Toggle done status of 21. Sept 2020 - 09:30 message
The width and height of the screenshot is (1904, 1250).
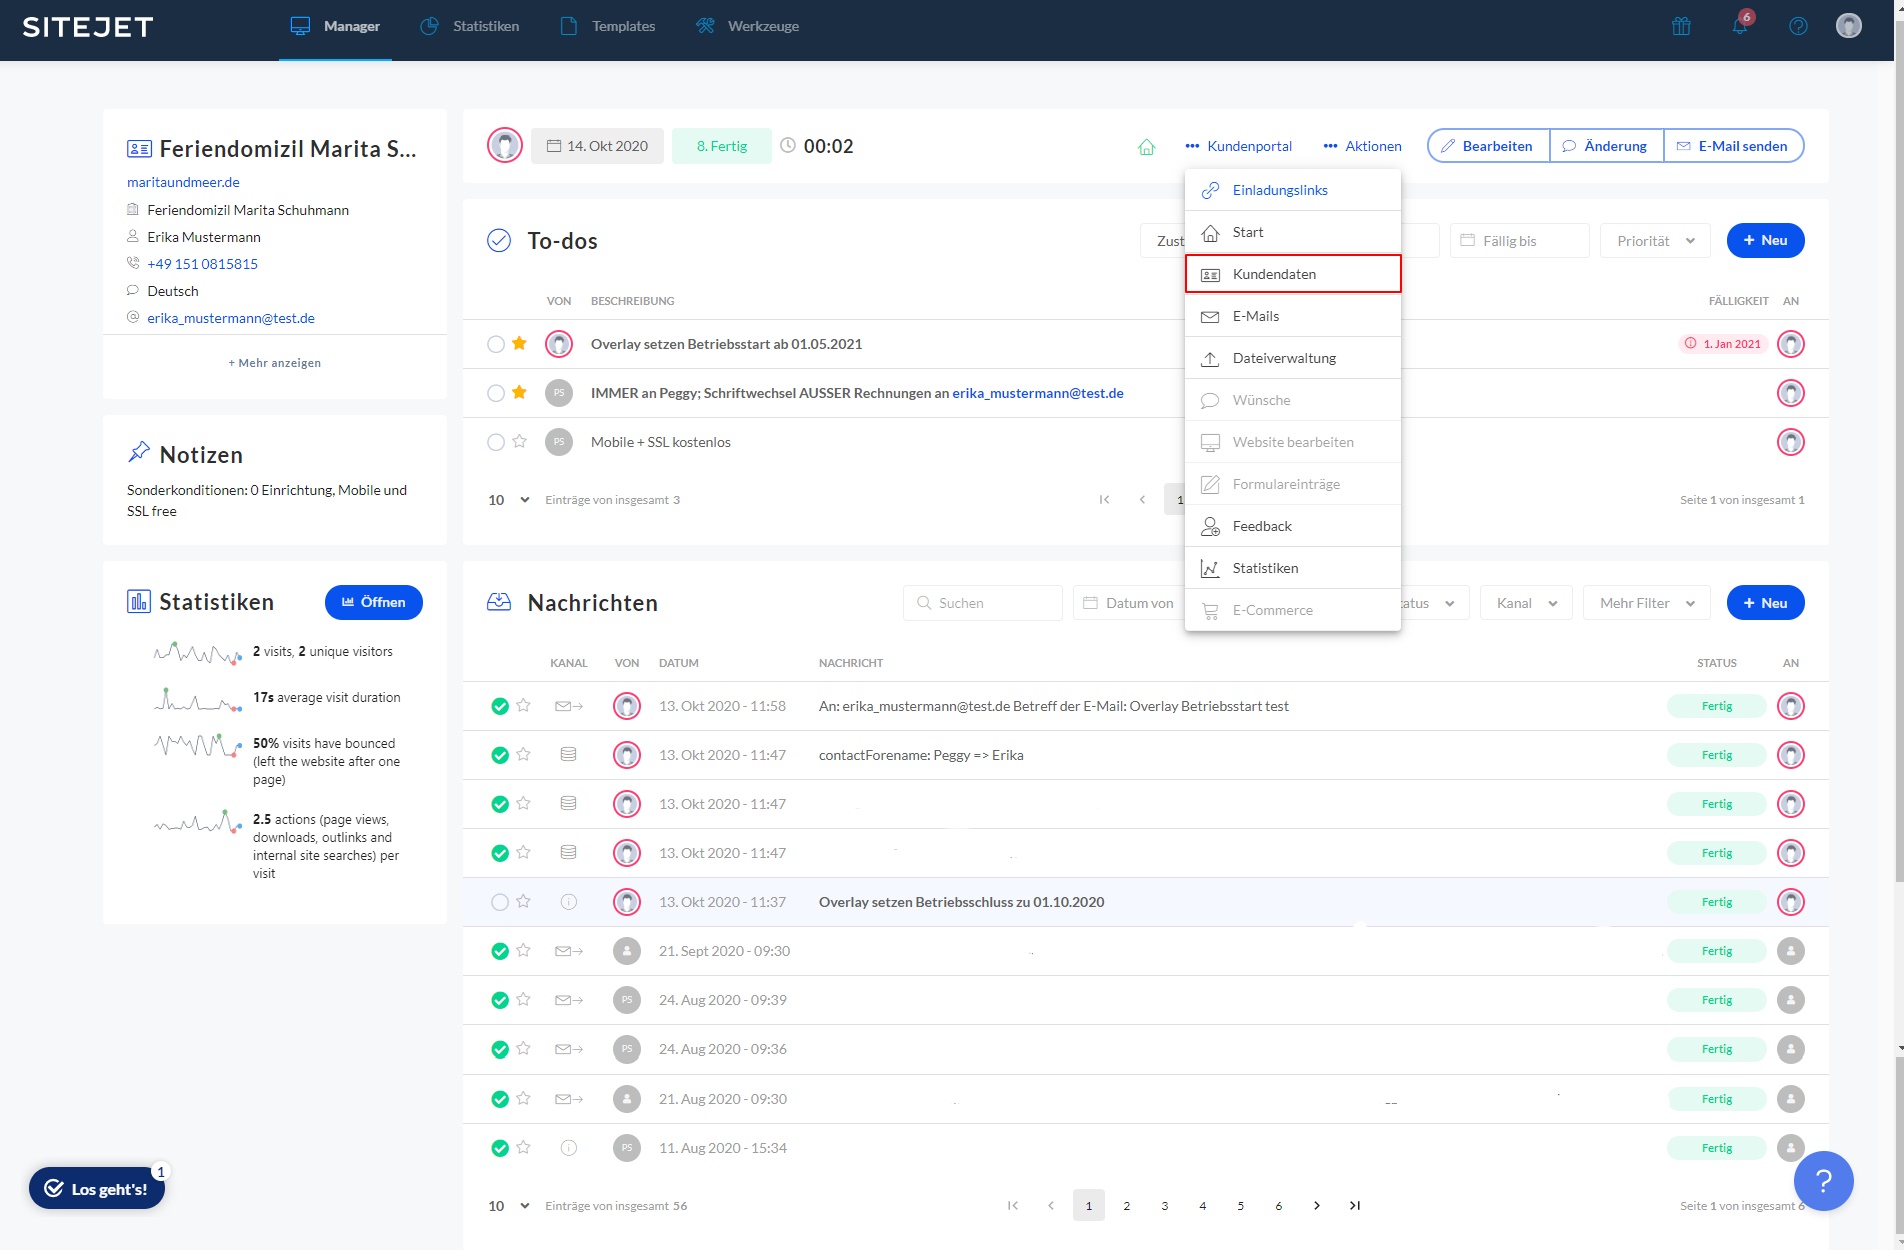500,951
